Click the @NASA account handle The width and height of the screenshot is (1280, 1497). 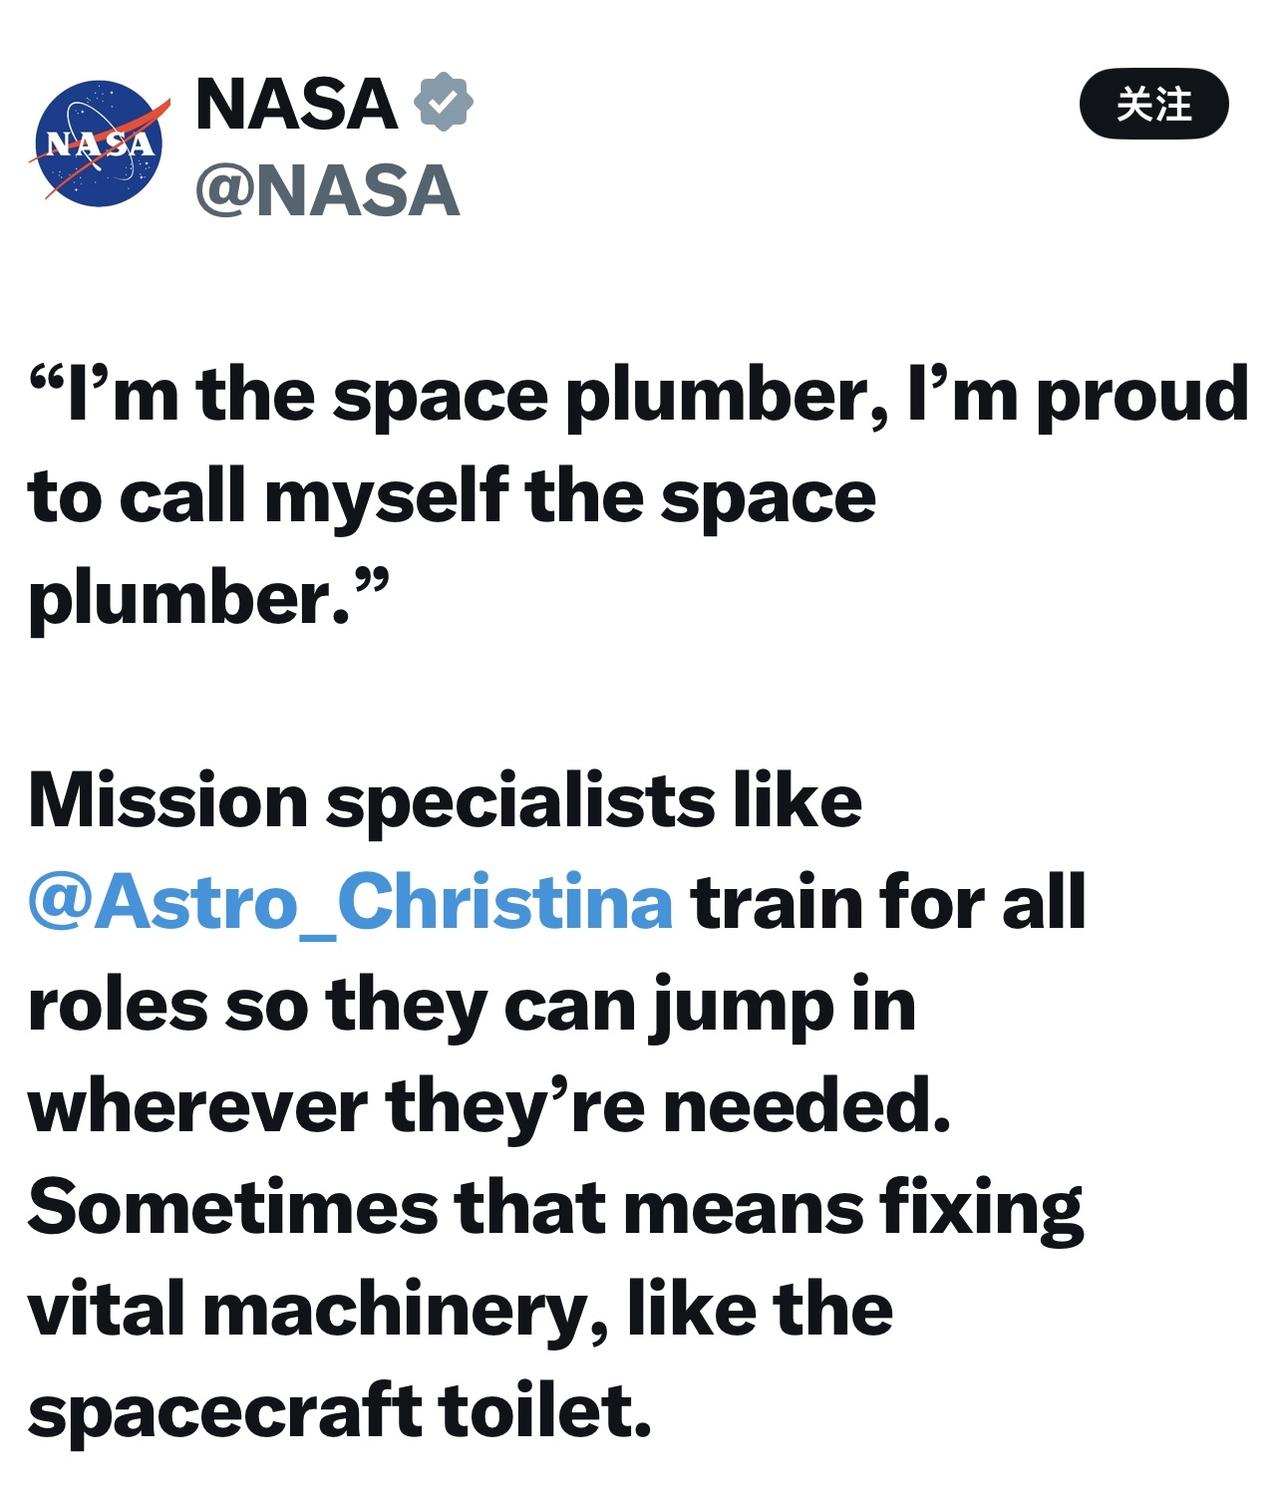(x=328, y=190)
